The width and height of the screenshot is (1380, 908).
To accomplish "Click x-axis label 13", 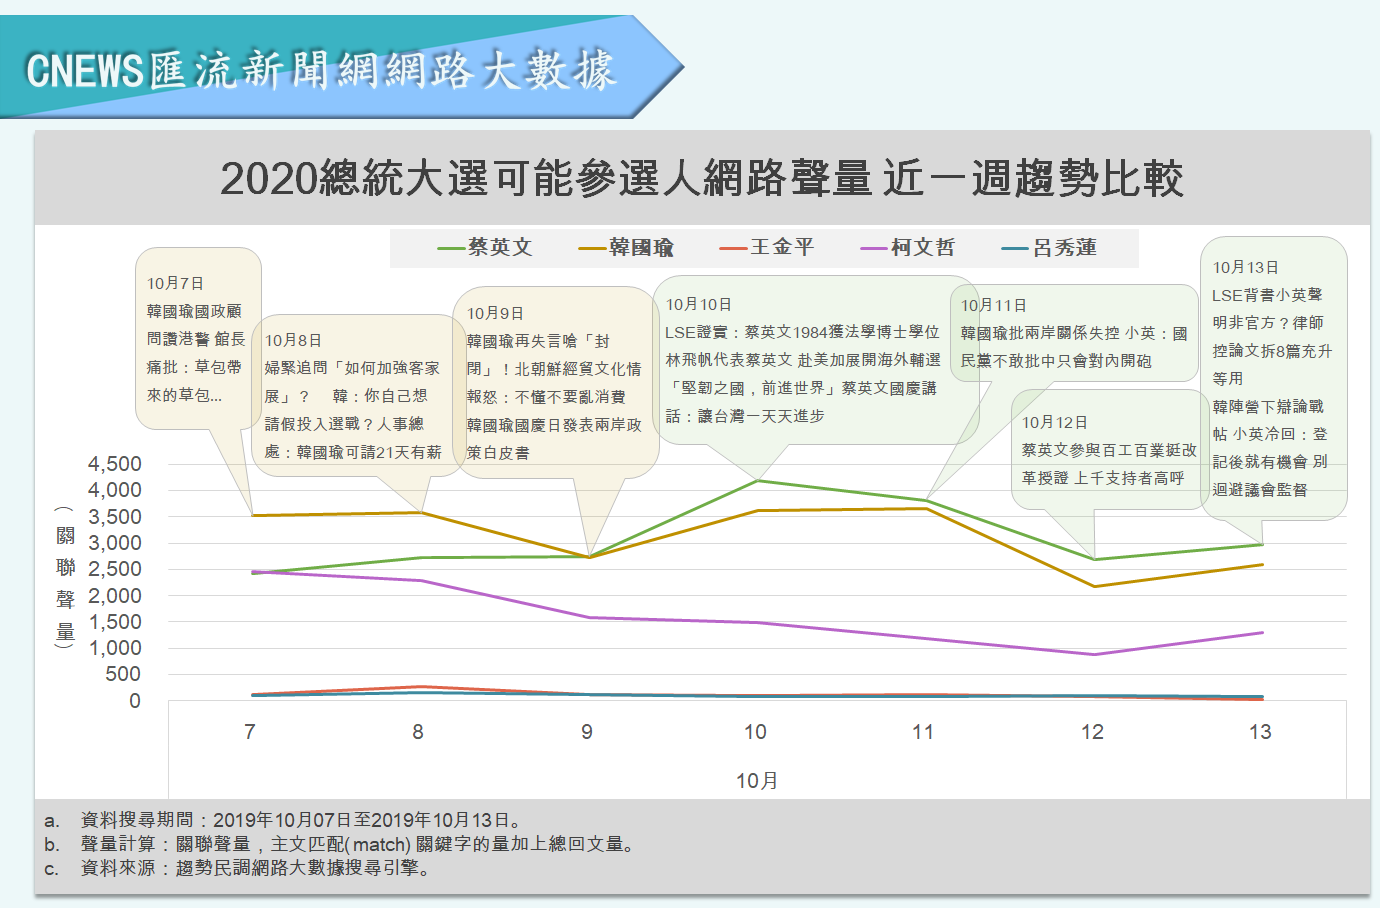I will (x=1260, y=732).
